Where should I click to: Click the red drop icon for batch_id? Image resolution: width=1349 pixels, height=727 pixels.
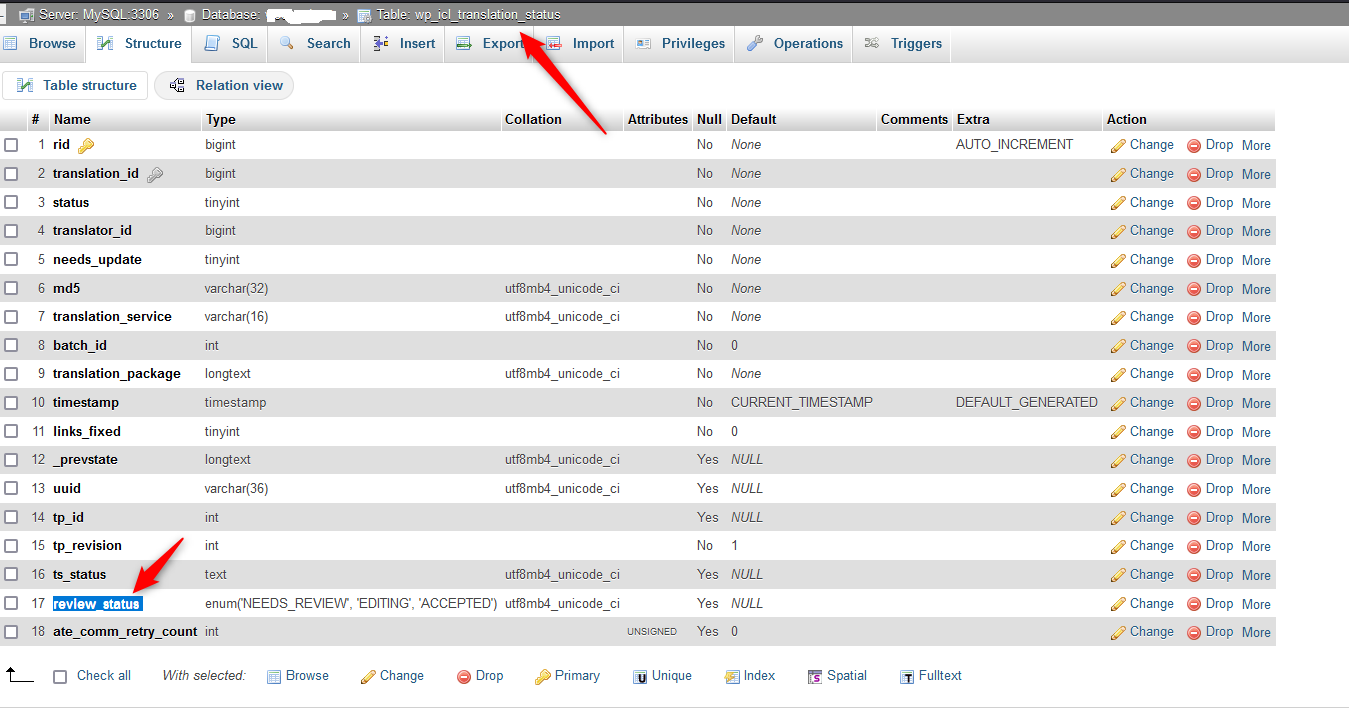pyautogui.click(x=1194, y=346)
